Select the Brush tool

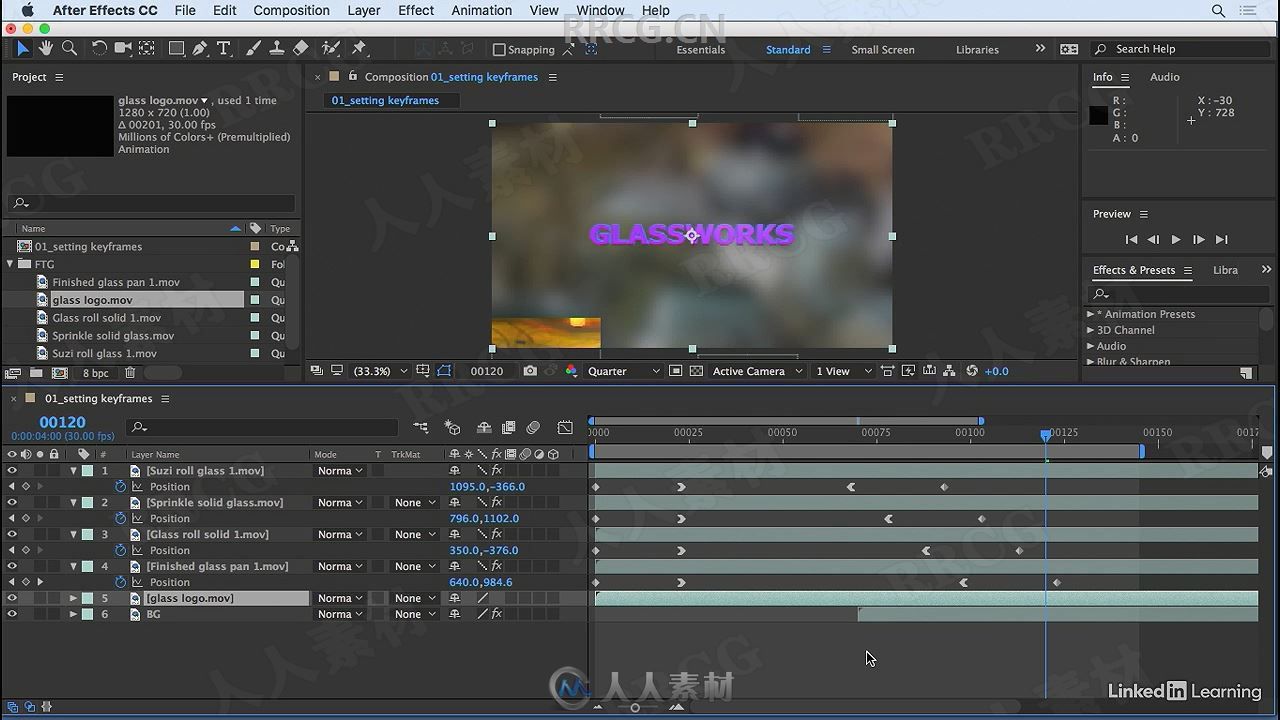point(253,48)
